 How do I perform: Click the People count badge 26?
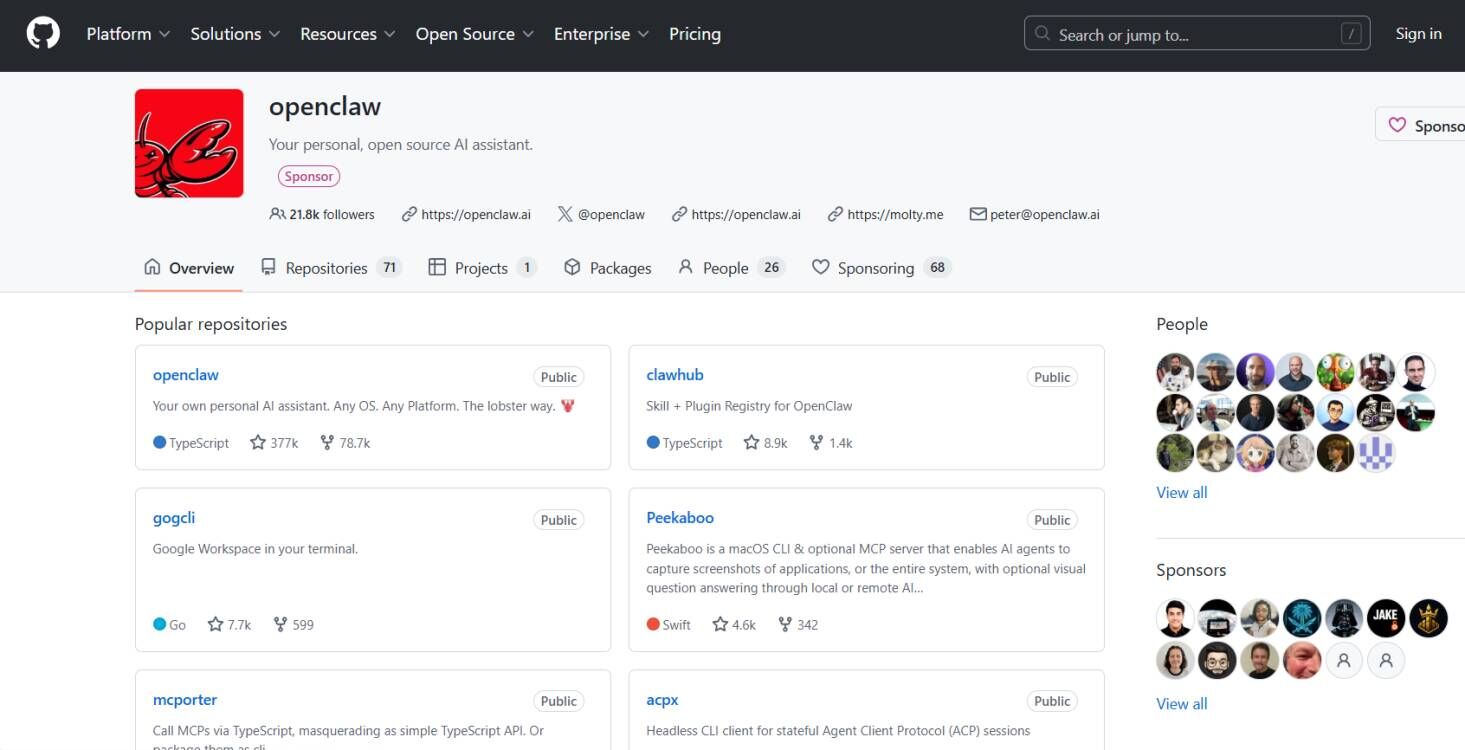tap(771, 268)
